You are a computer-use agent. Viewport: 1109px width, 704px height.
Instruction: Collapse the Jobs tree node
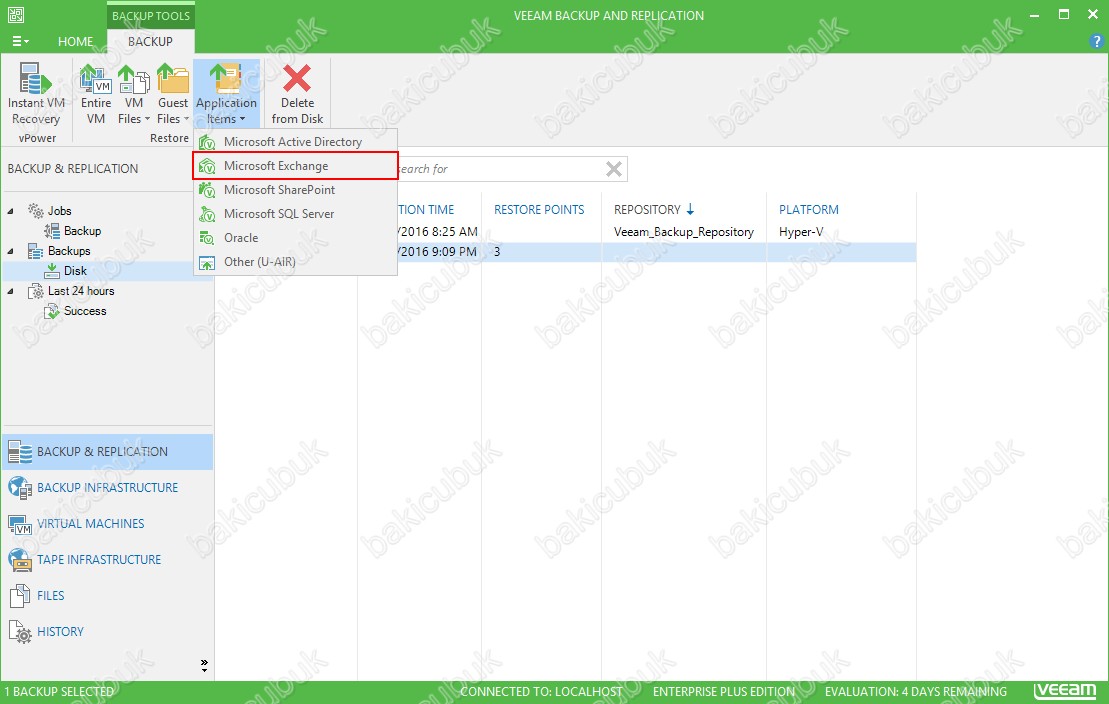(x=10, y=211)
